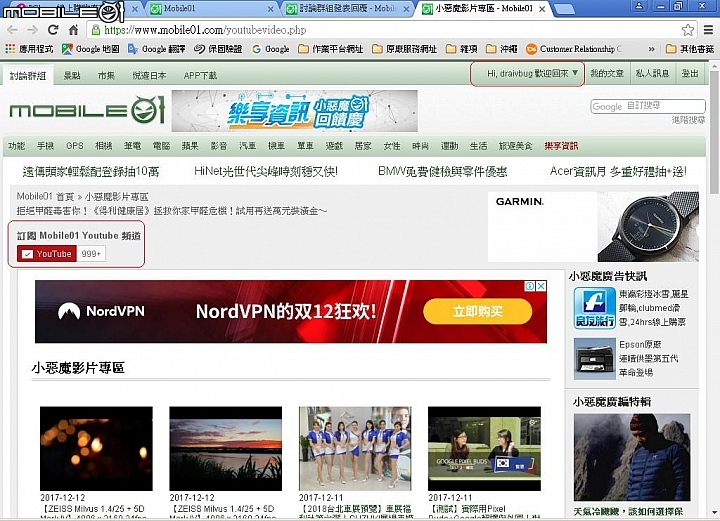Close the 小惡魔影片專區 browser tab
Screen dimensions: 720x521
point(542,9)
